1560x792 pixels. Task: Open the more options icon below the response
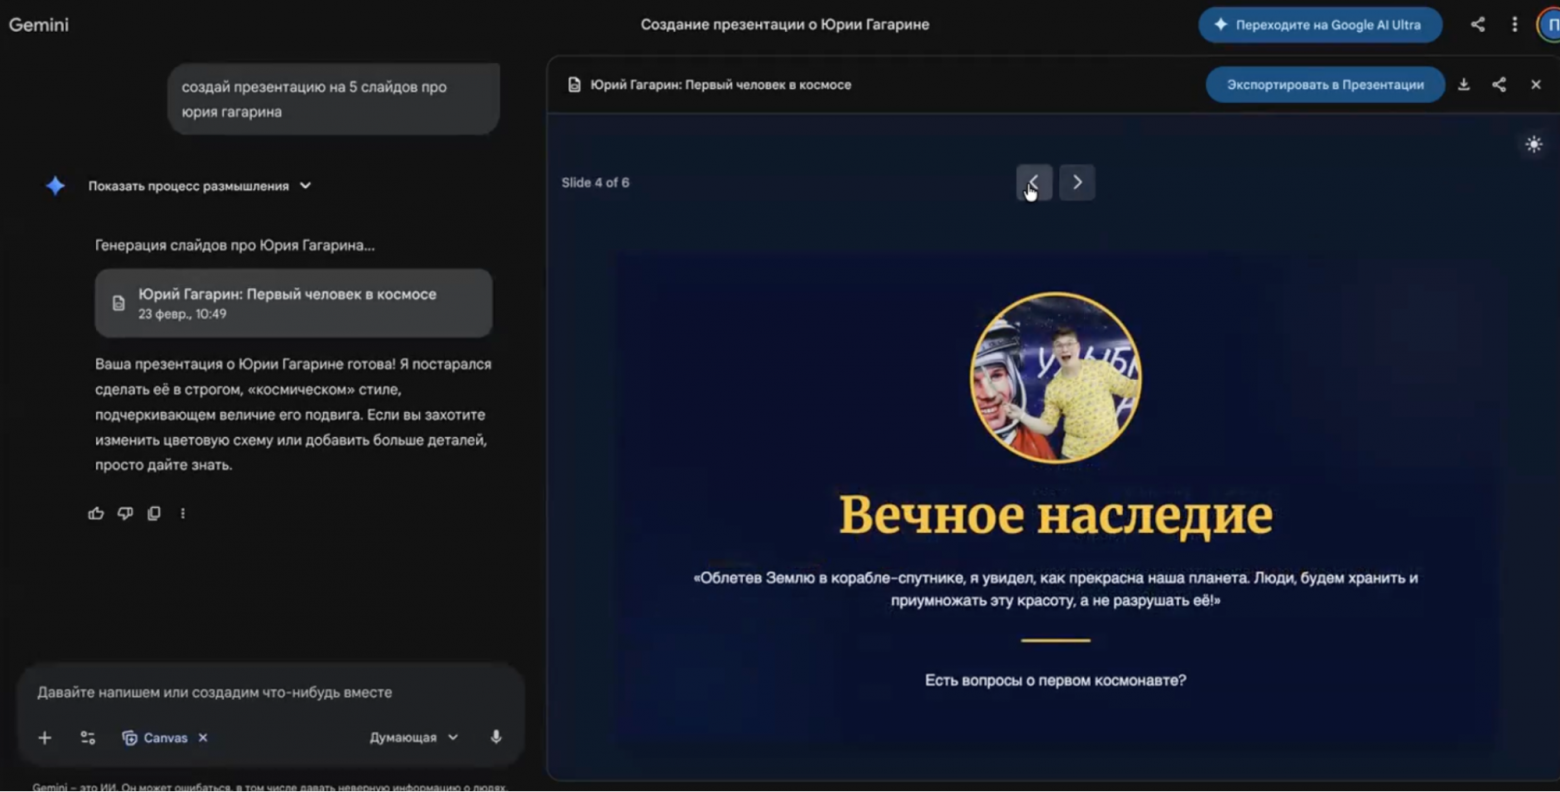(x=183, y=513)
